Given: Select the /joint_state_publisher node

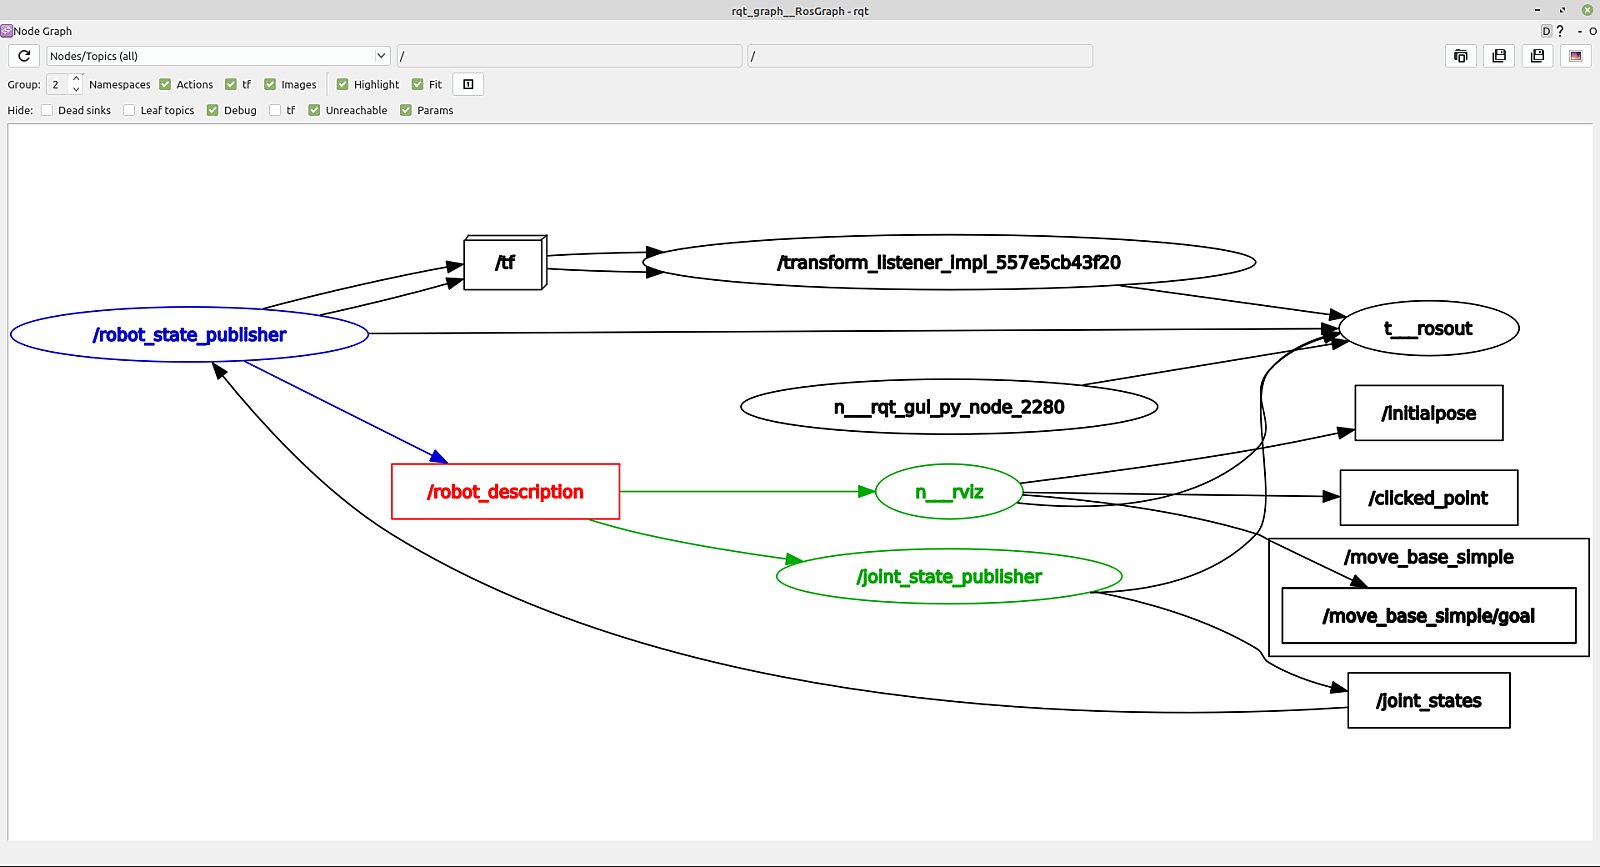Looking at the screenshot, I should 949,577.
